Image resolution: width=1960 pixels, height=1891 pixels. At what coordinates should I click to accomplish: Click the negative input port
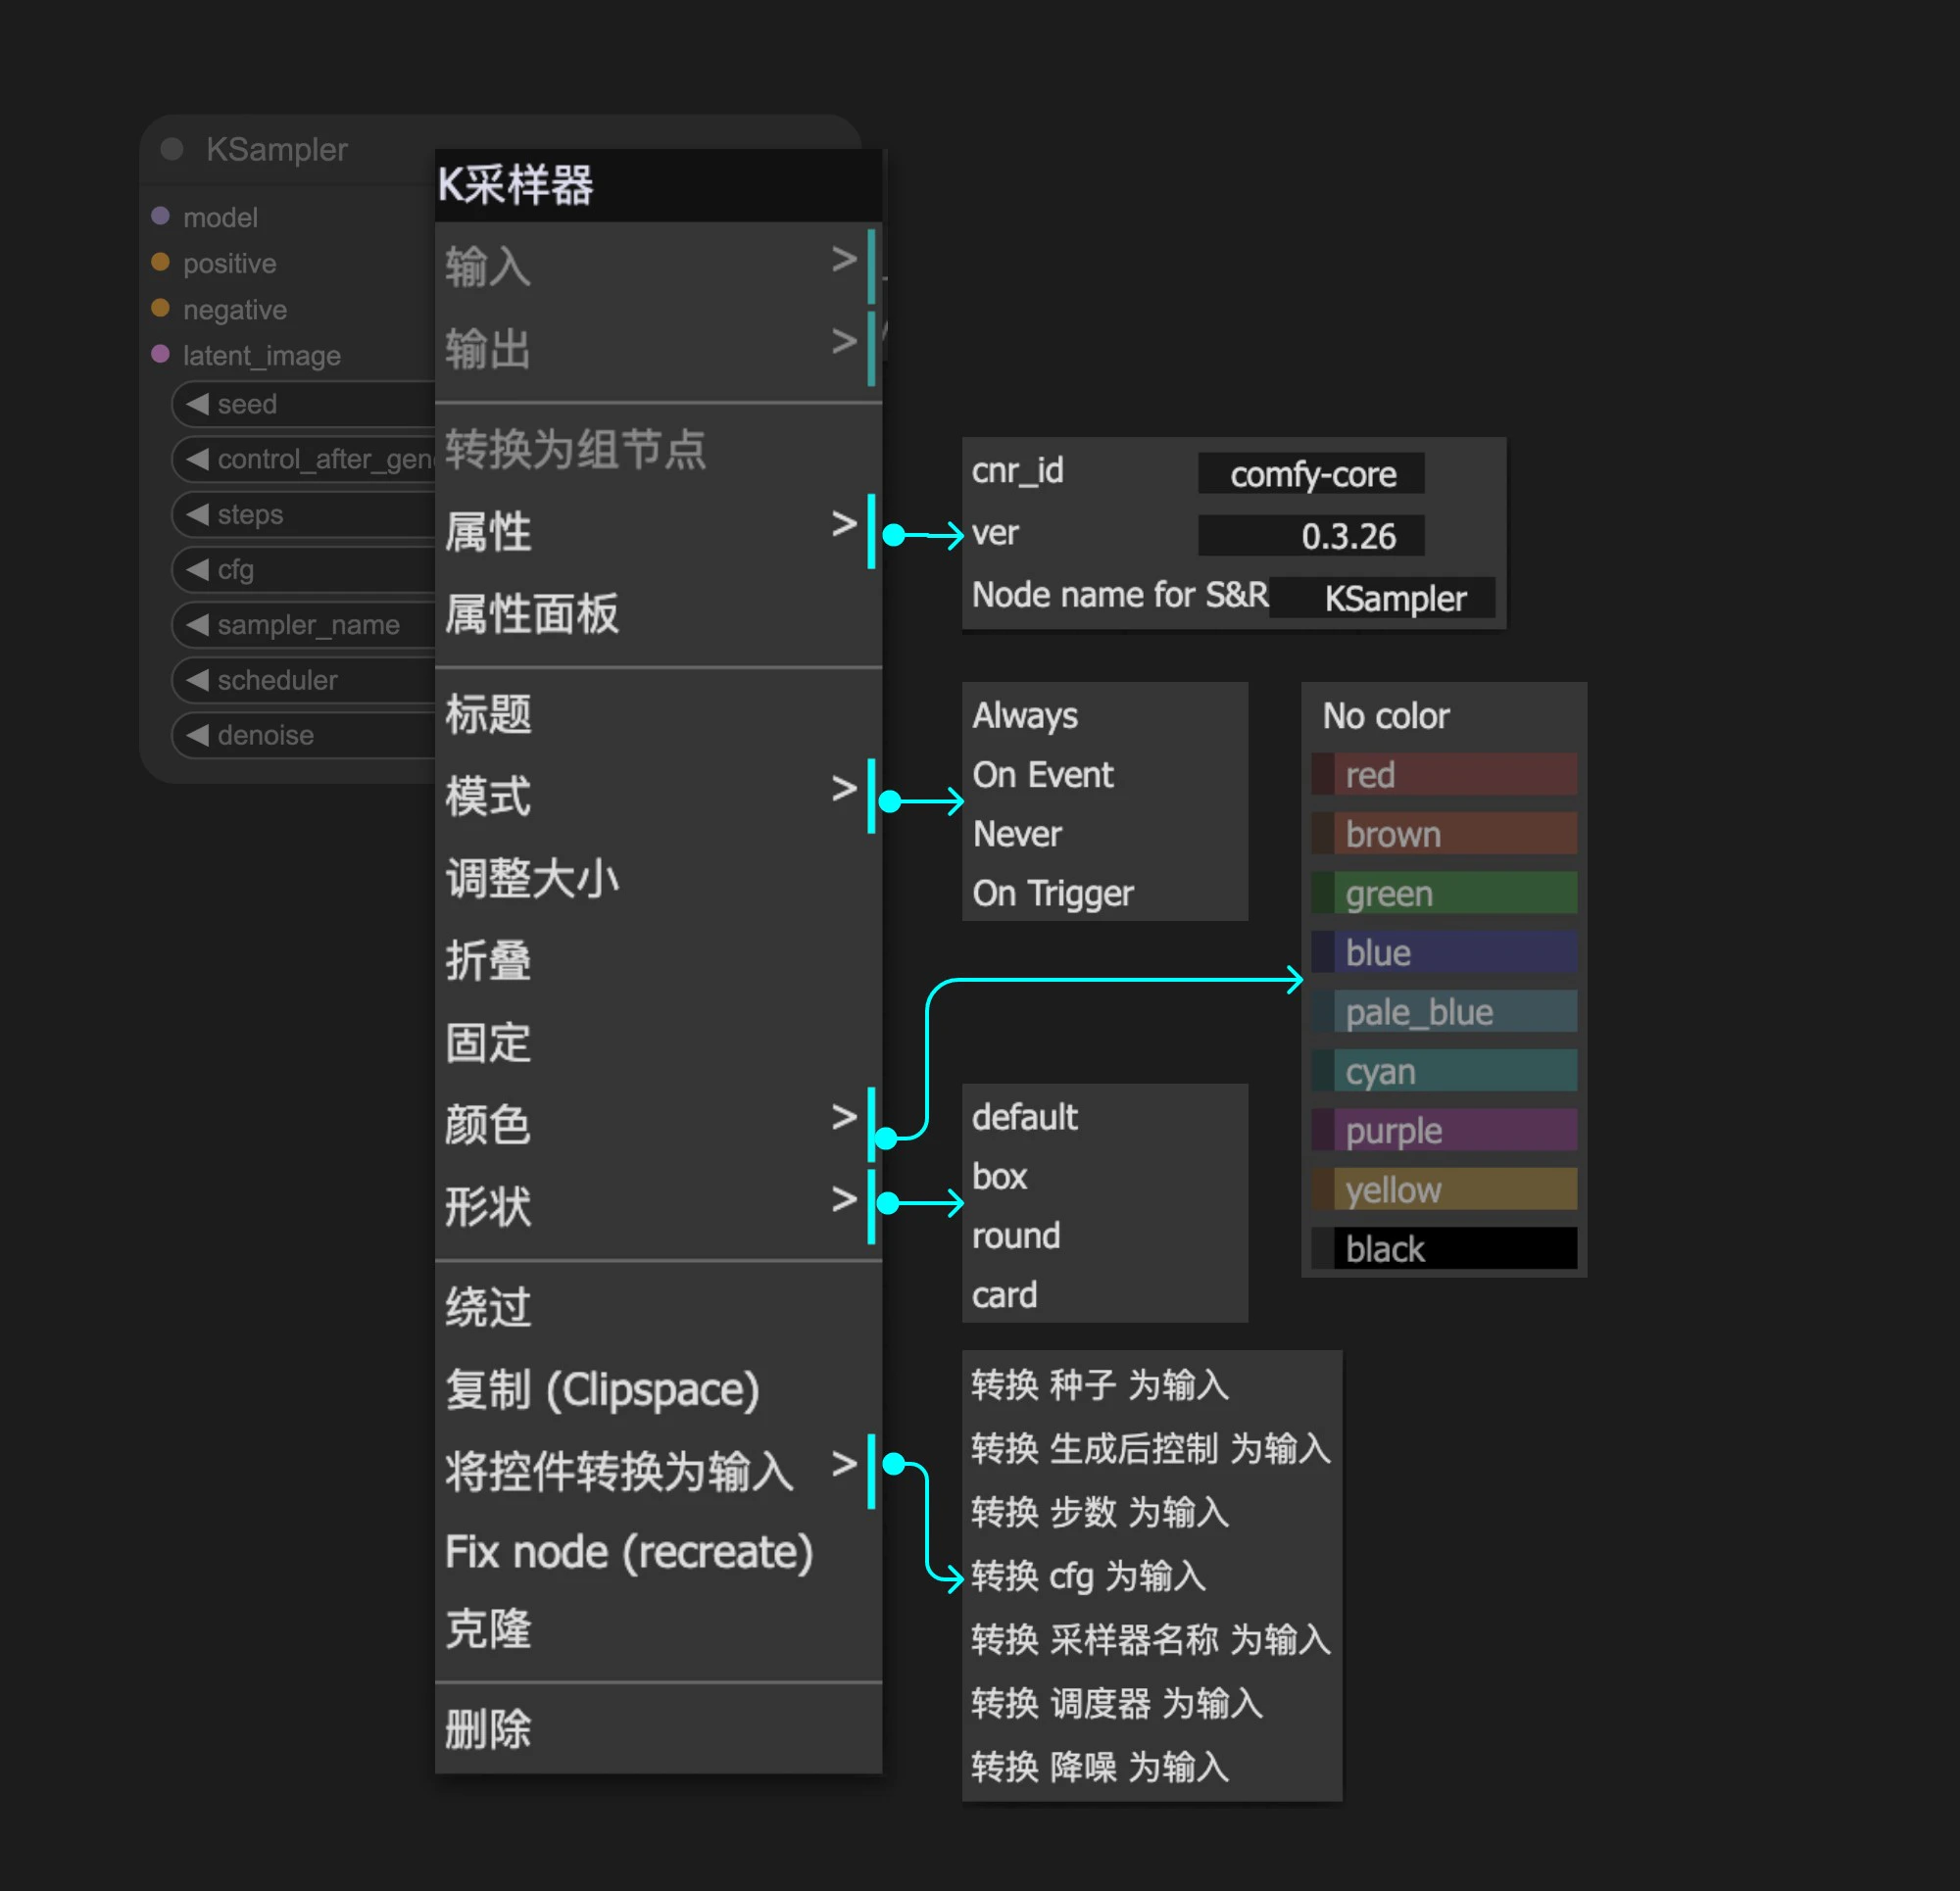(163, 309)
